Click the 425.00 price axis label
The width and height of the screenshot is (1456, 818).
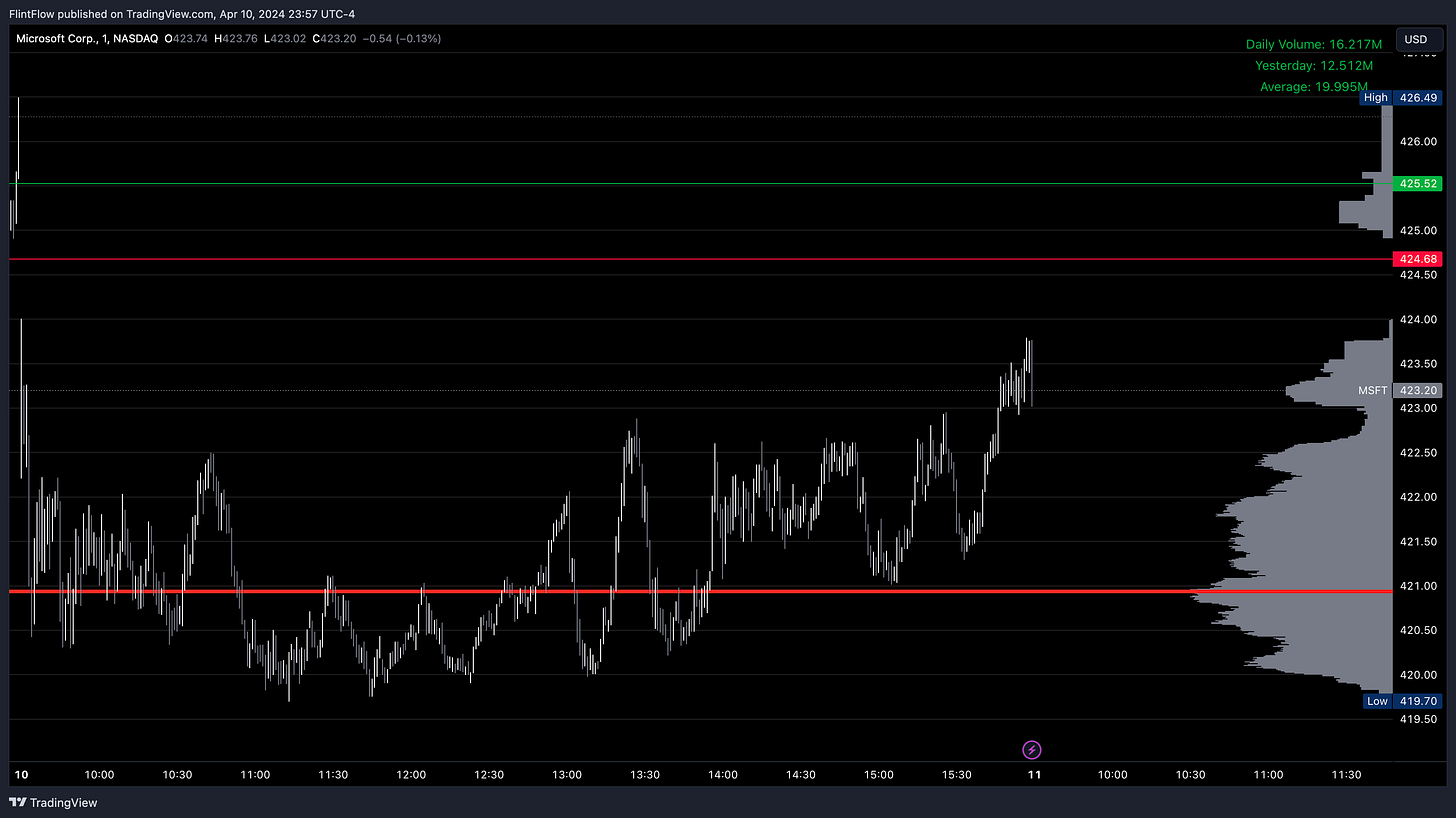(1419, 231)
